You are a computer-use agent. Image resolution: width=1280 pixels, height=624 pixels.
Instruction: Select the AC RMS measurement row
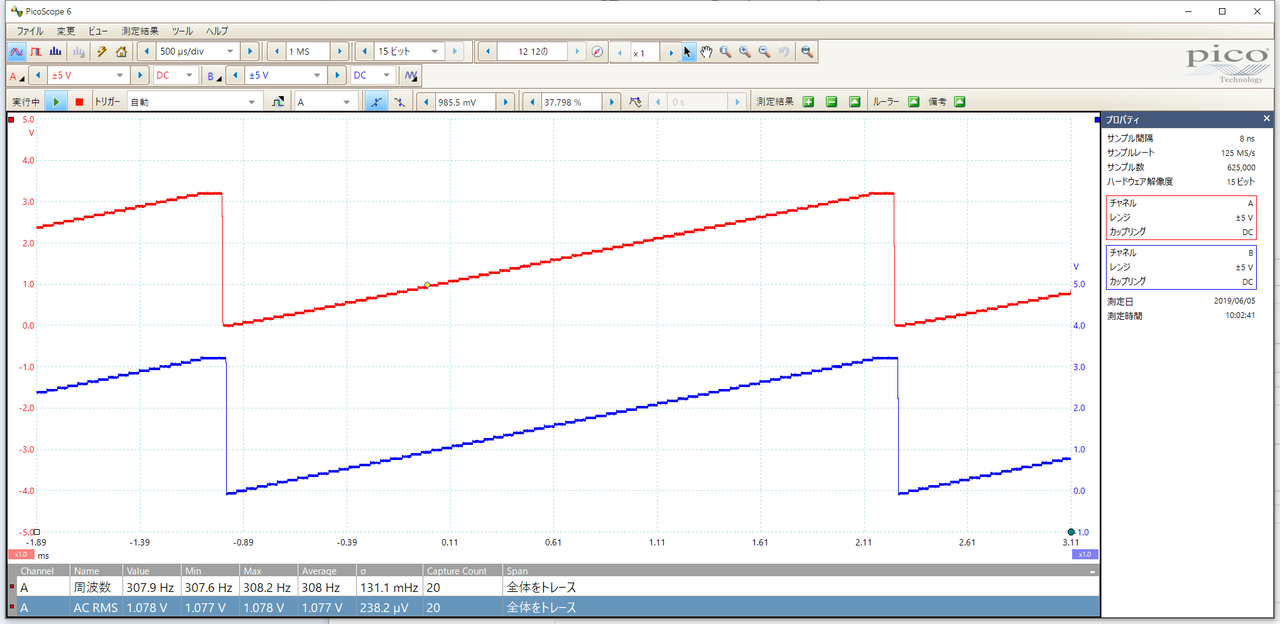300,607
